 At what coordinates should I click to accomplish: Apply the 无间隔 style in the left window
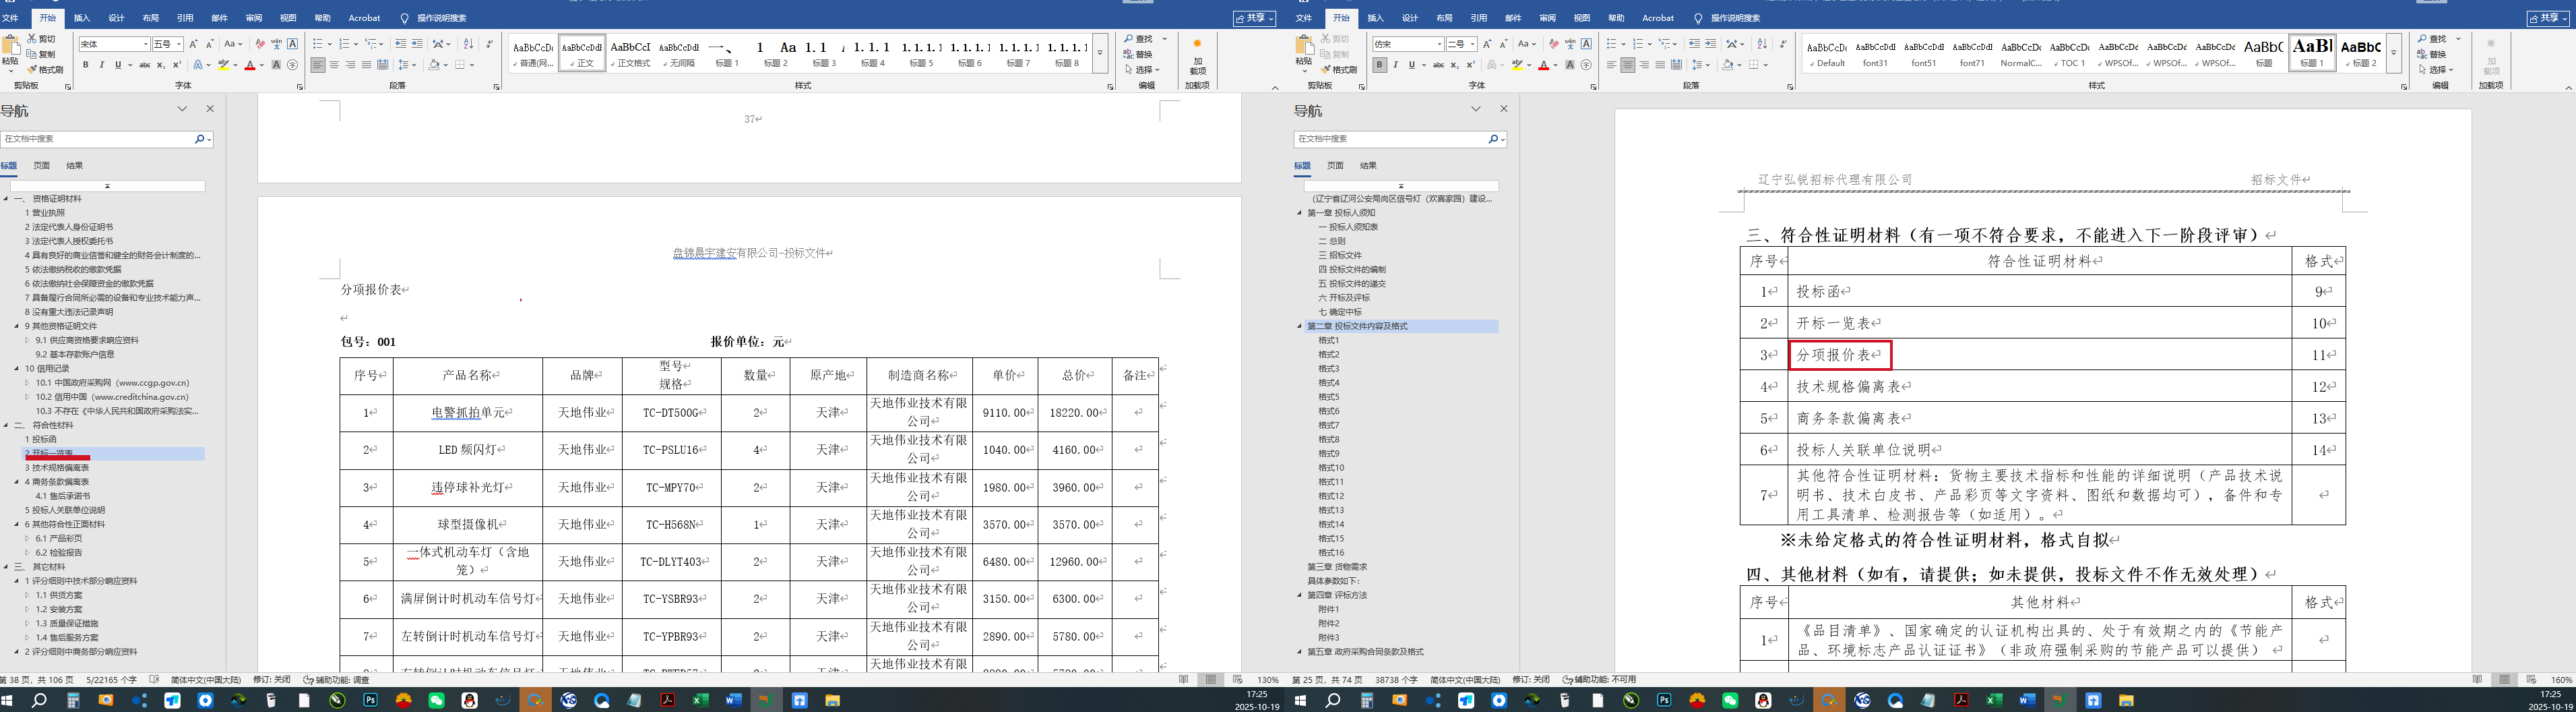point(679,52)
